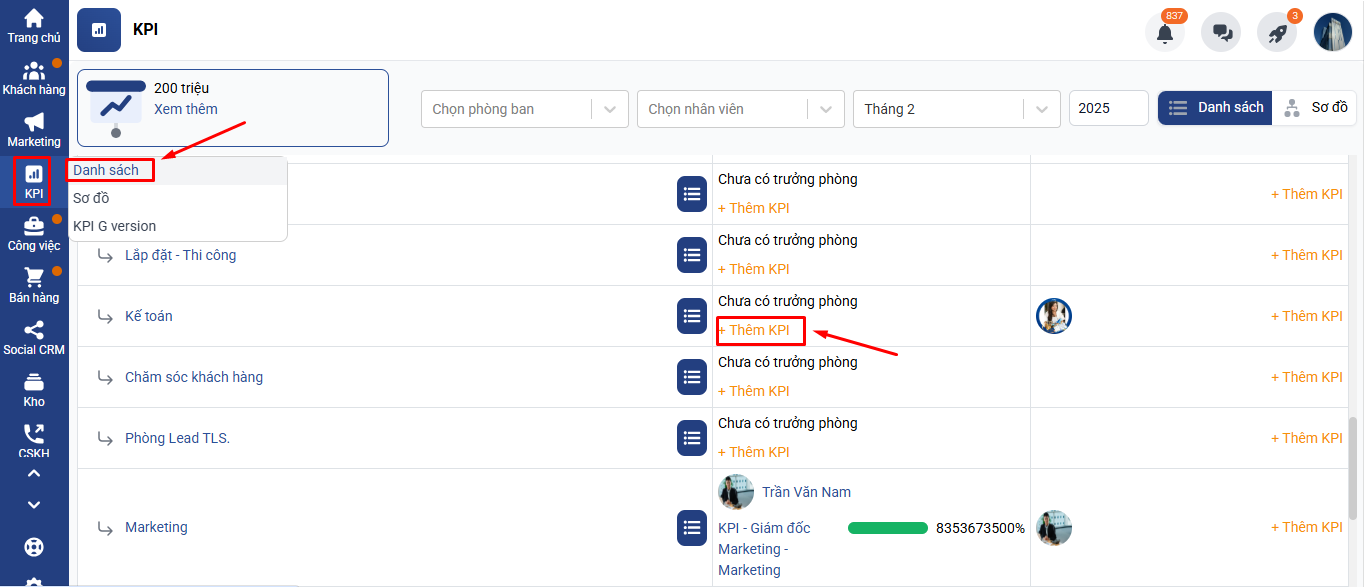Open the Khách hàng customers module
The width and height of the screenshot is (1364, 587).
click(34, 78)
